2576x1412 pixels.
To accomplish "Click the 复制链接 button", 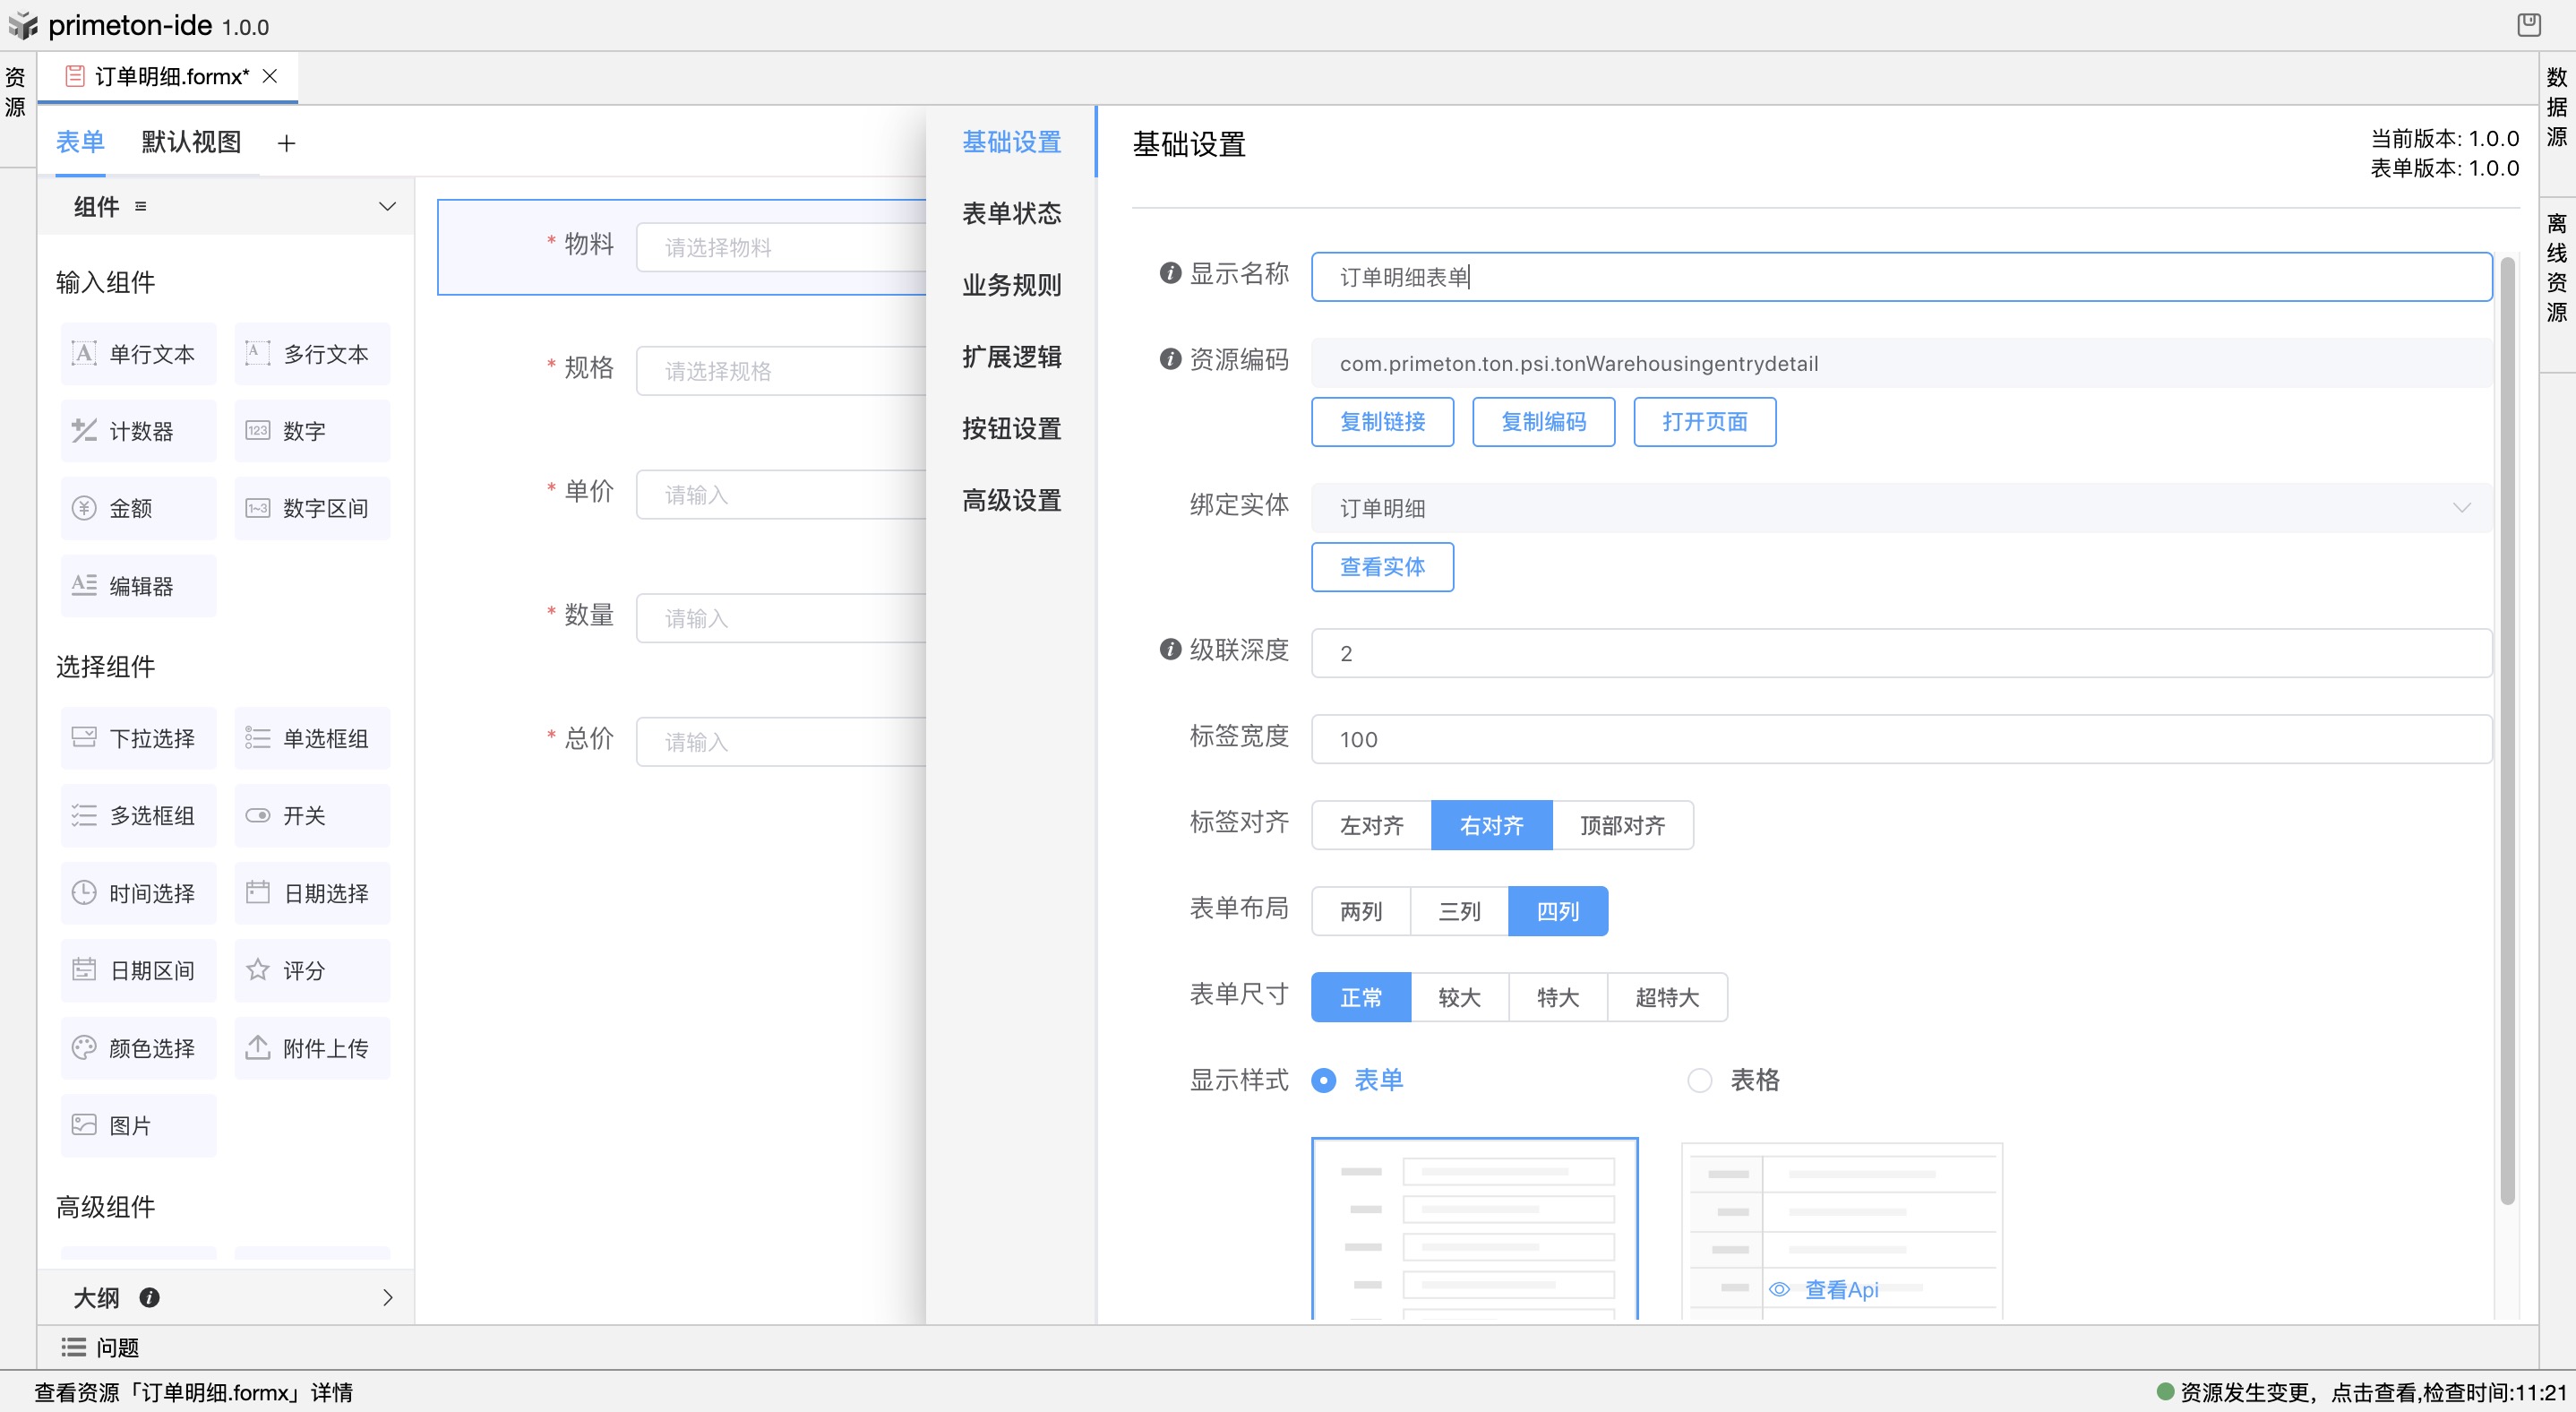I will pyautogui.click(x=1382, y=422).
